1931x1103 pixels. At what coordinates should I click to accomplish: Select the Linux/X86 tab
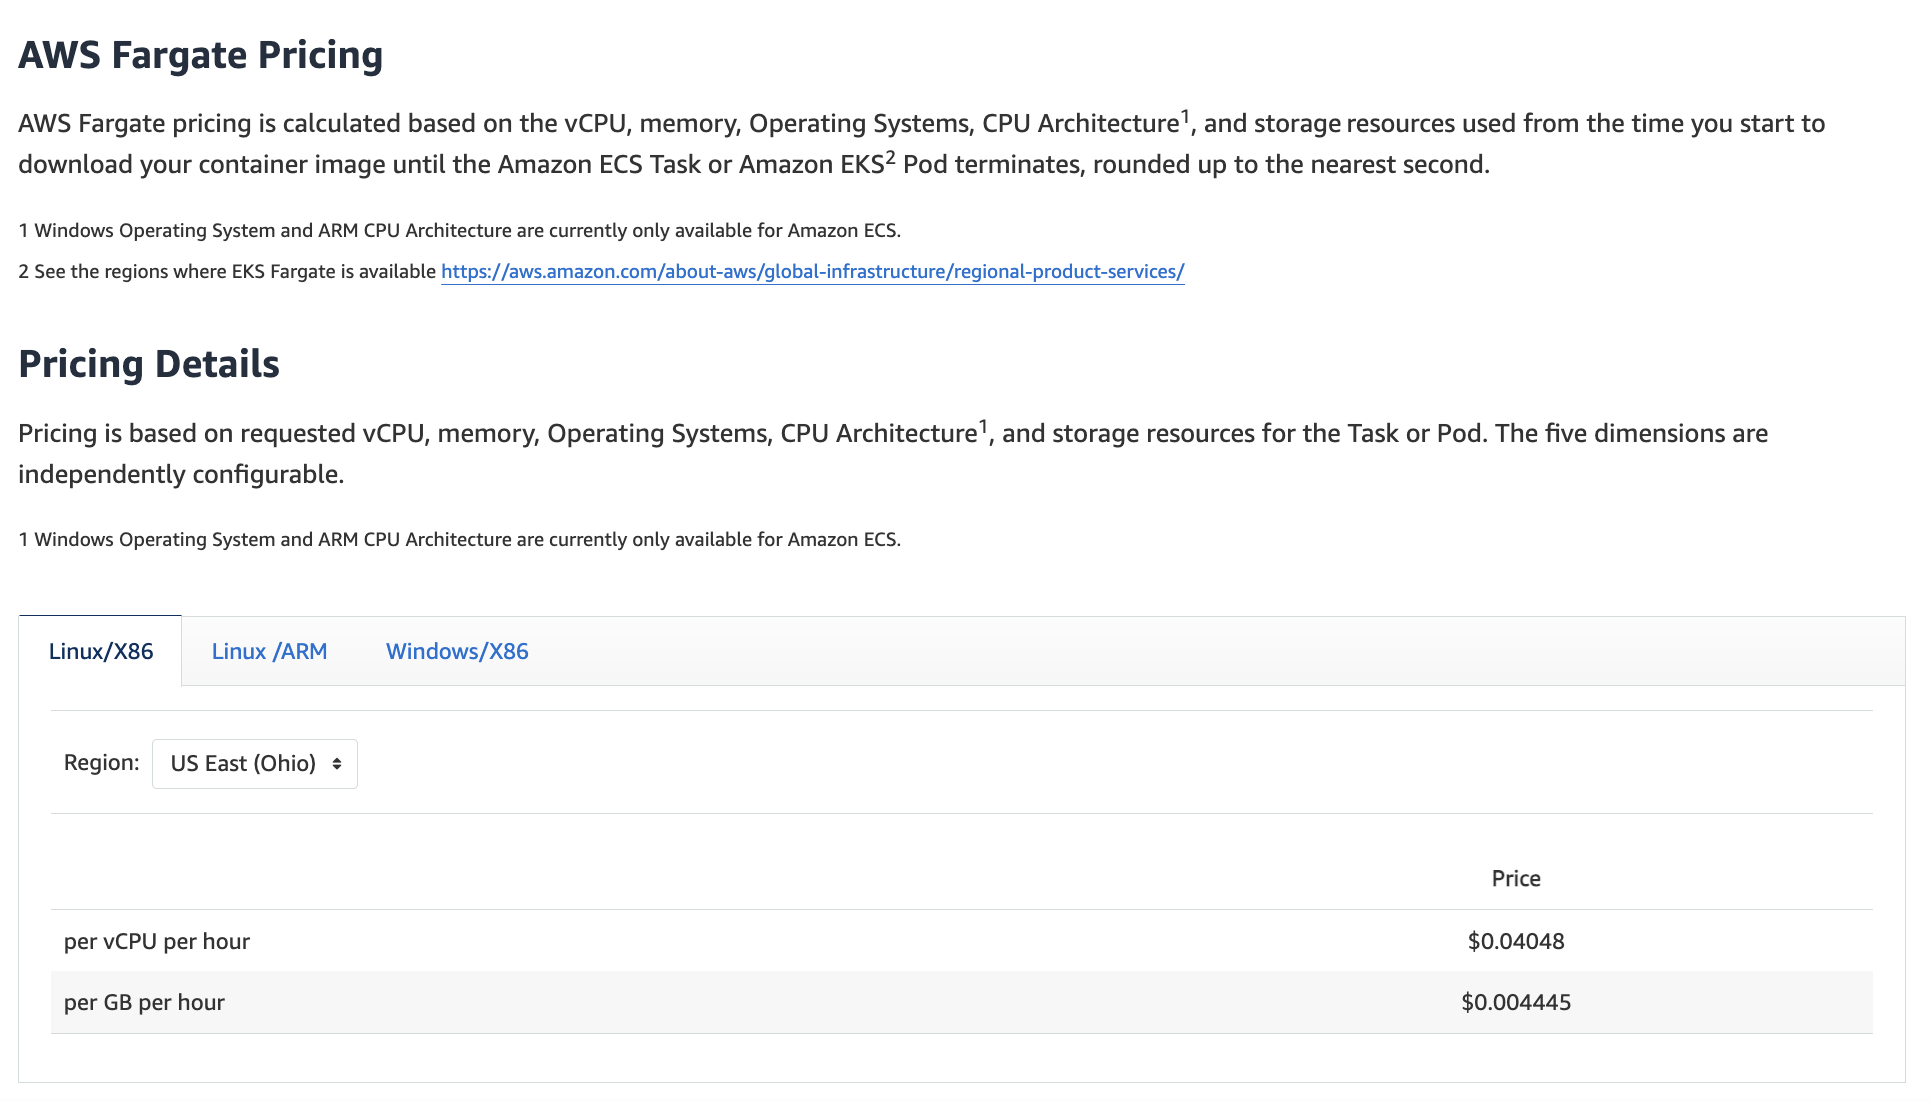tap(101, 651)
